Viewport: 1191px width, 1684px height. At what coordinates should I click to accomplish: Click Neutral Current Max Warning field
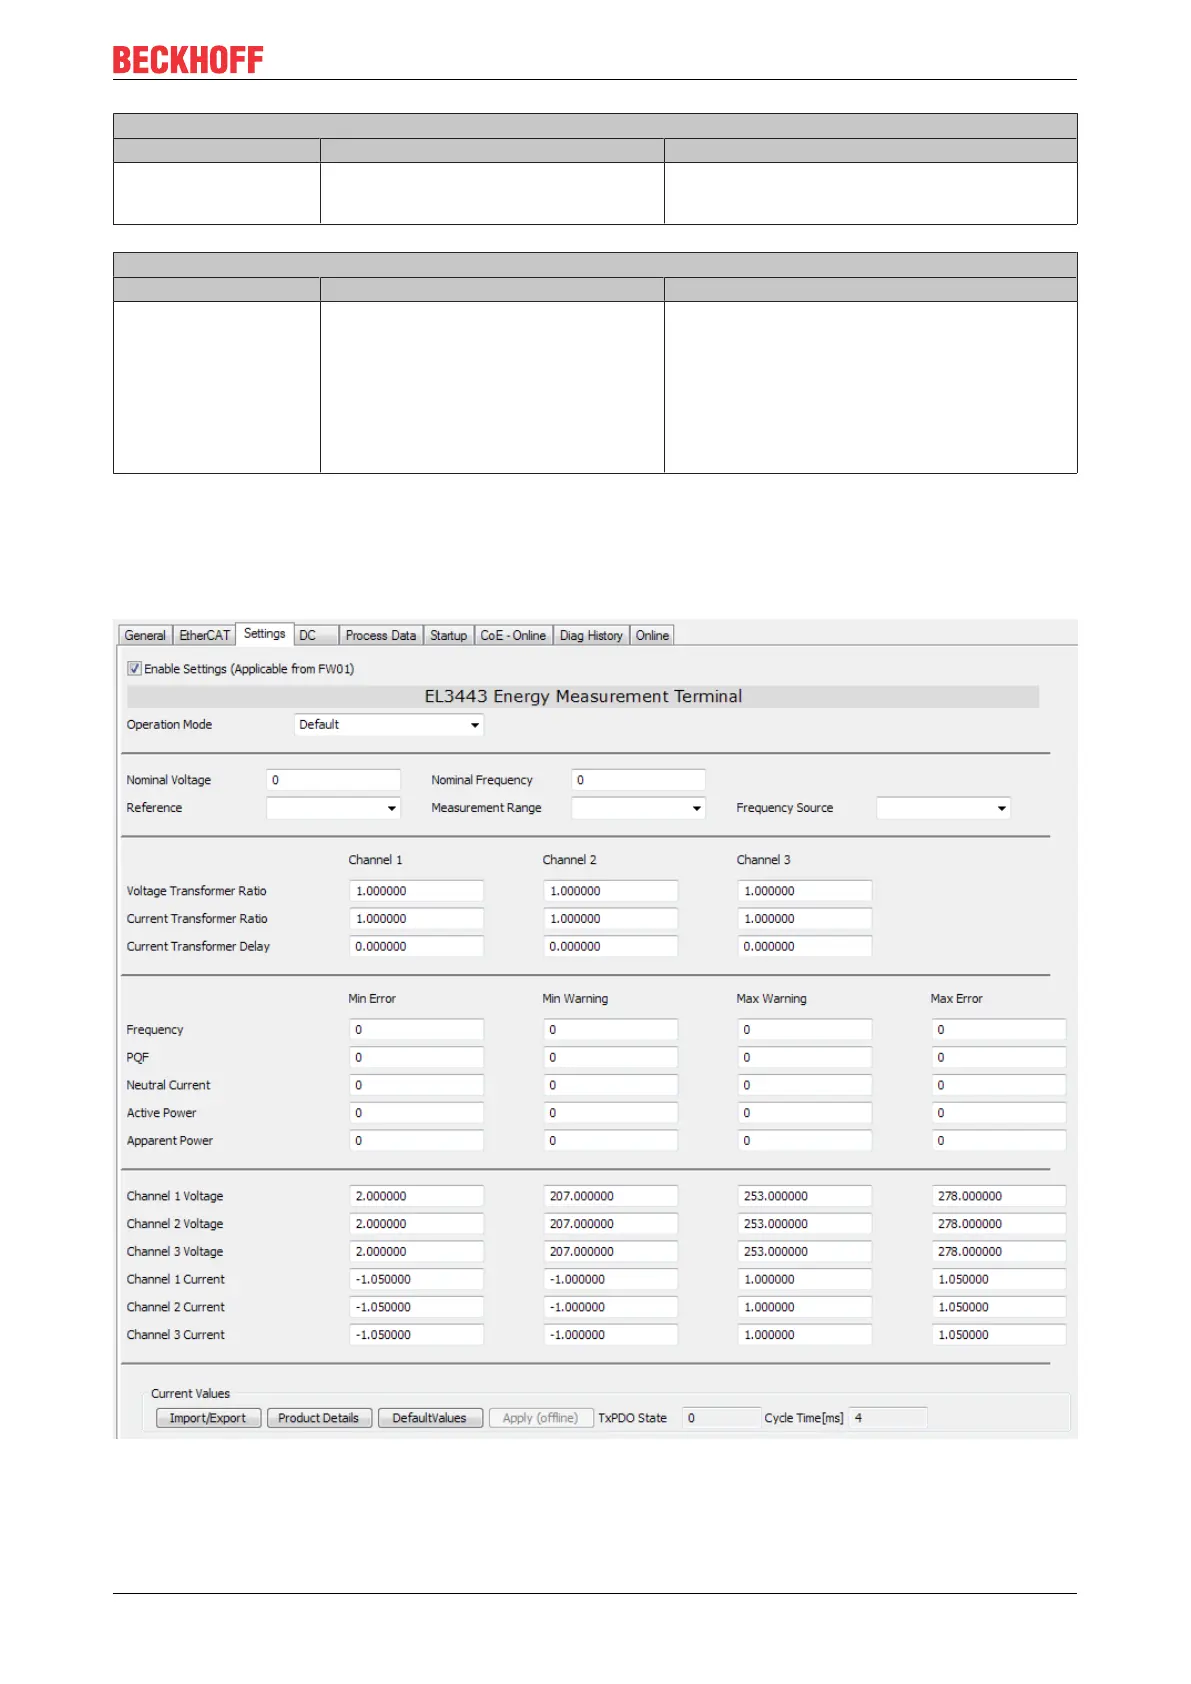click(805, 1085)
